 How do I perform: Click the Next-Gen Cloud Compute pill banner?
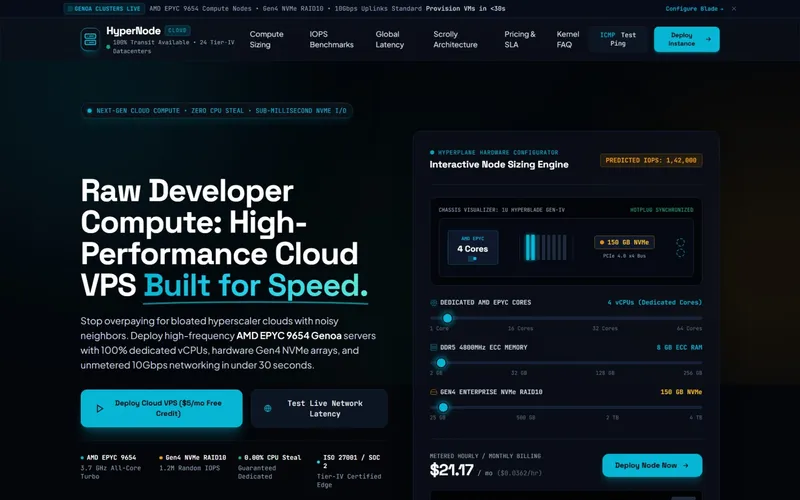click(216, 111)
